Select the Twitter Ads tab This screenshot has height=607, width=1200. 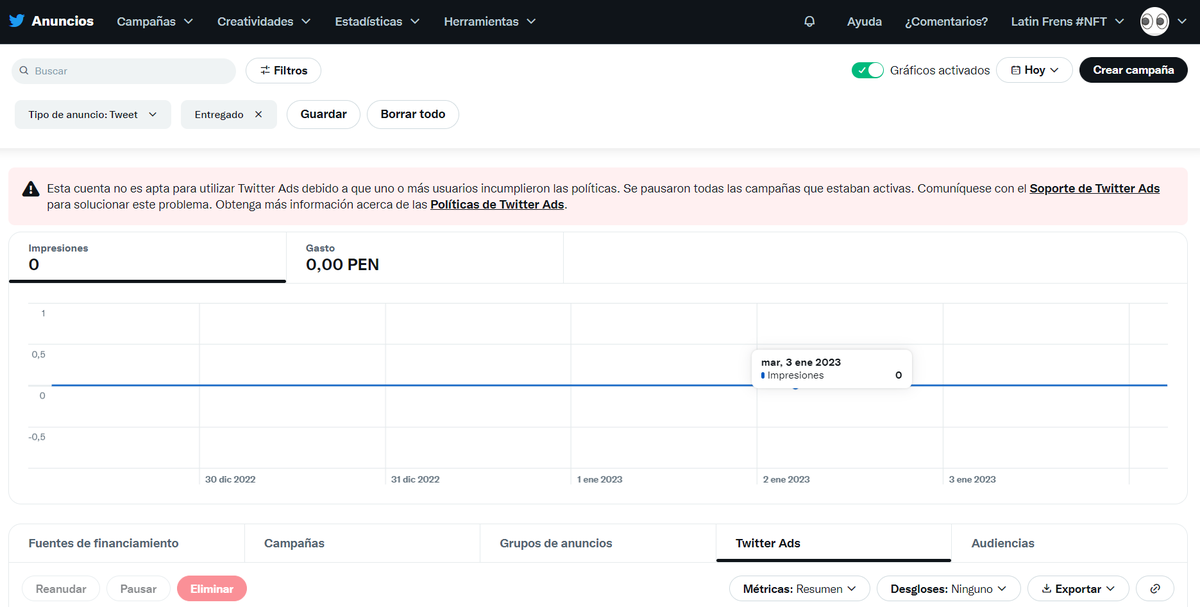(x=833, y=543)
